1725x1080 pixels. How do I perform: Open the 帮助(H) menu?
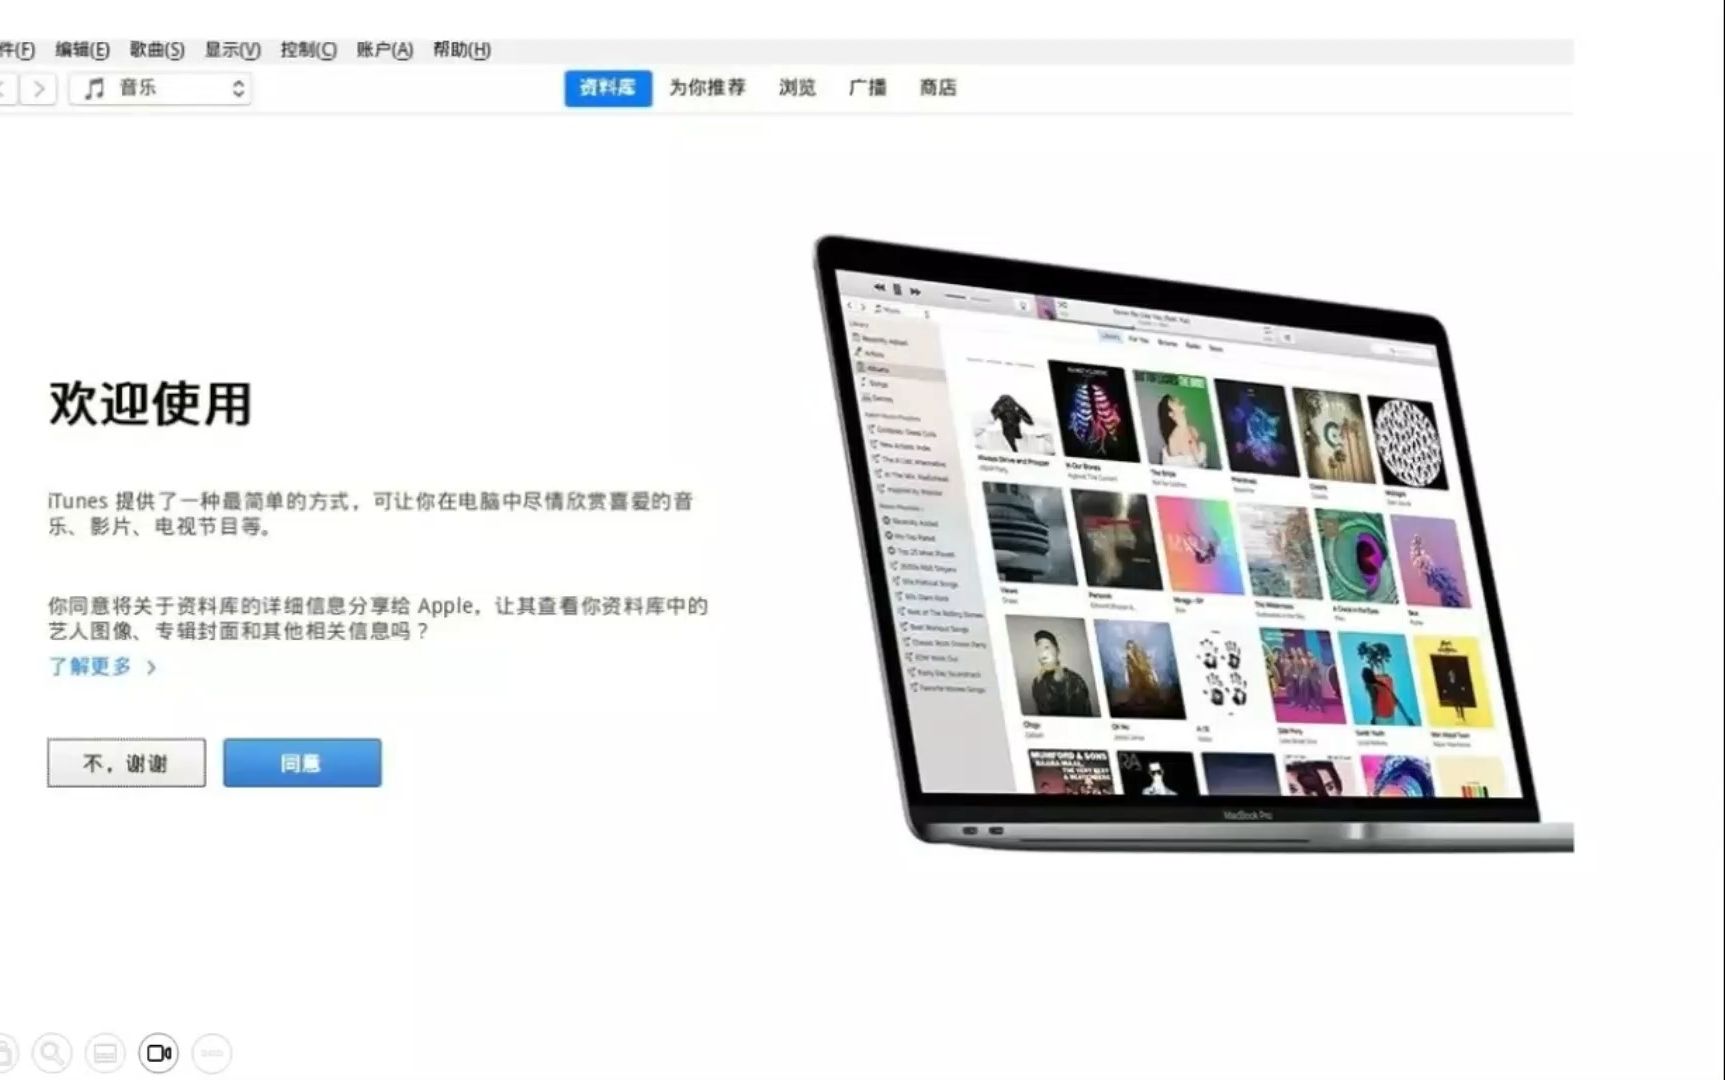click(x=461, y=50)
